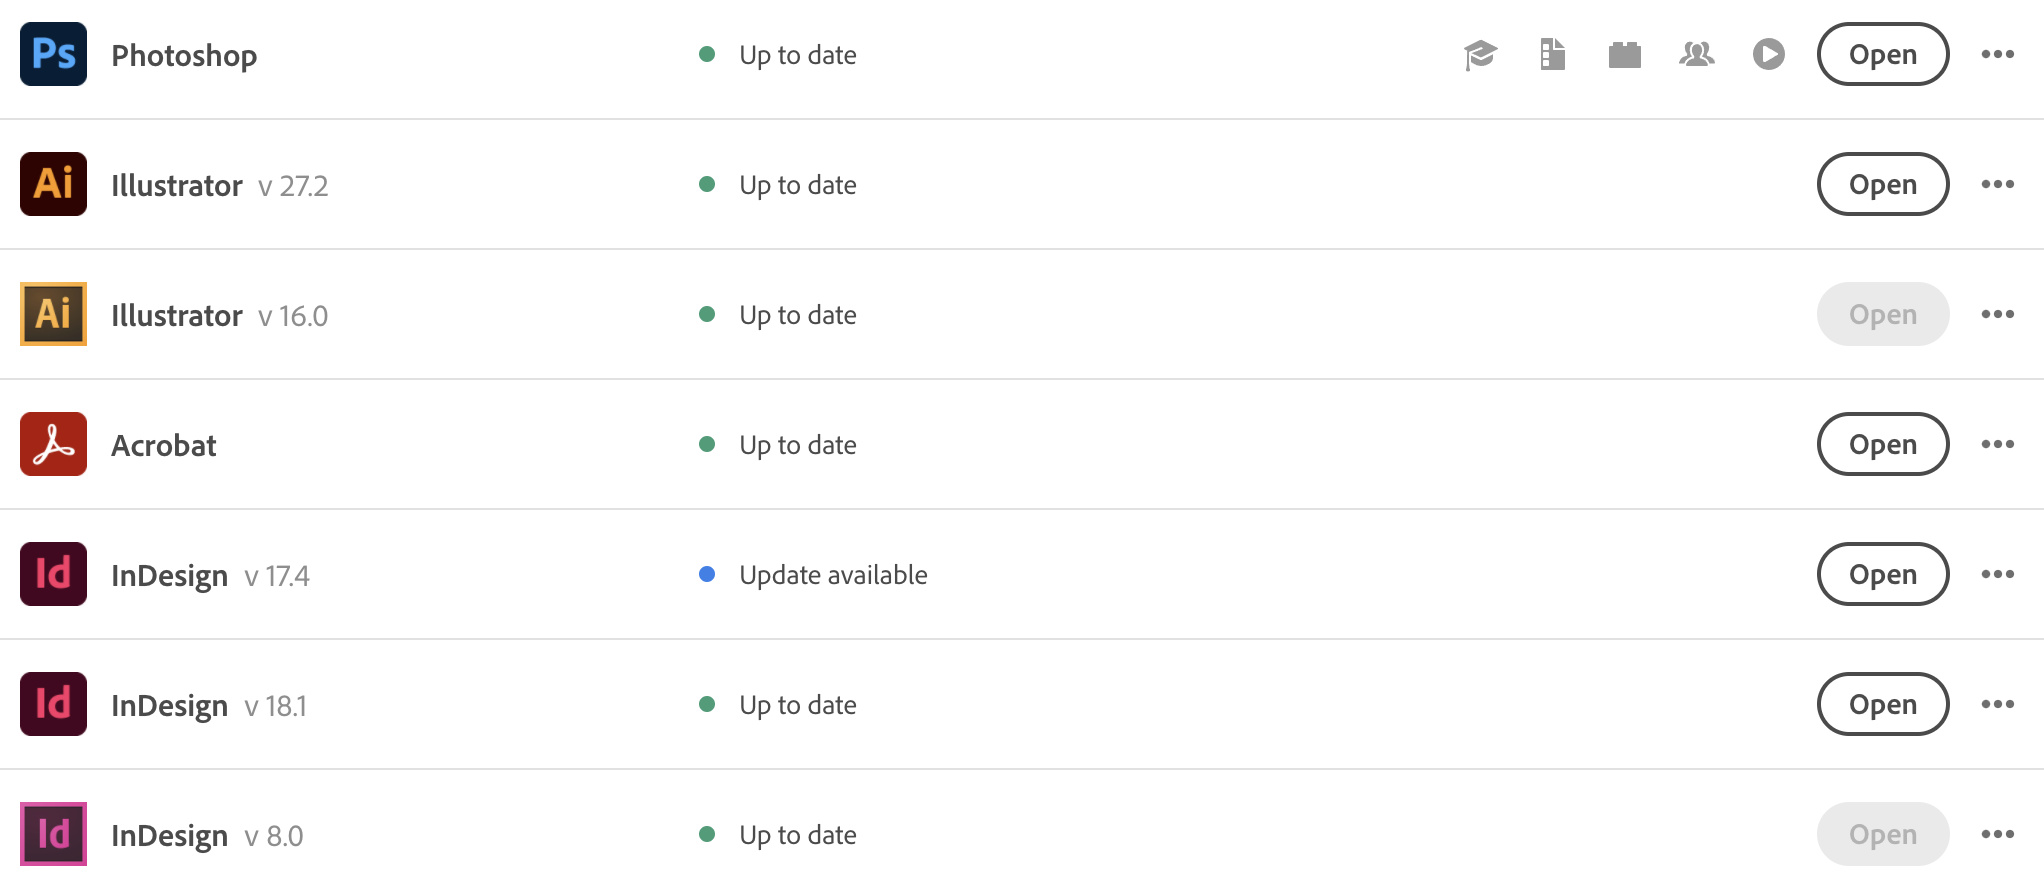Open the actions menu for Acrobat
The width and height of the screenshot is (2044, 894).
click(x=1998, y=444)
